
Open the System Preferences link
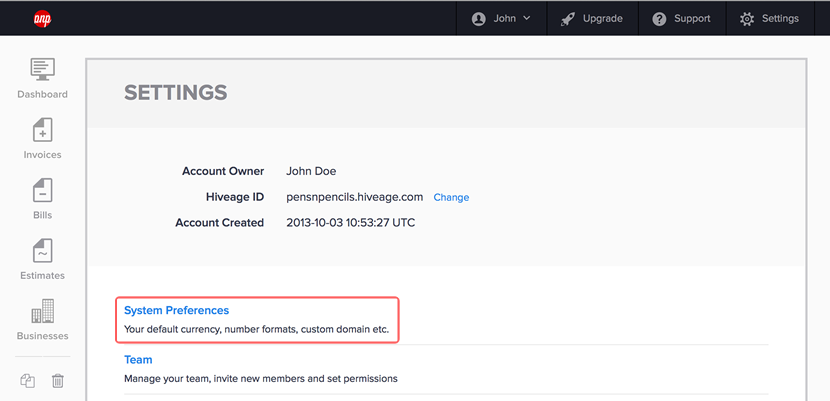[x=176, y=310]
